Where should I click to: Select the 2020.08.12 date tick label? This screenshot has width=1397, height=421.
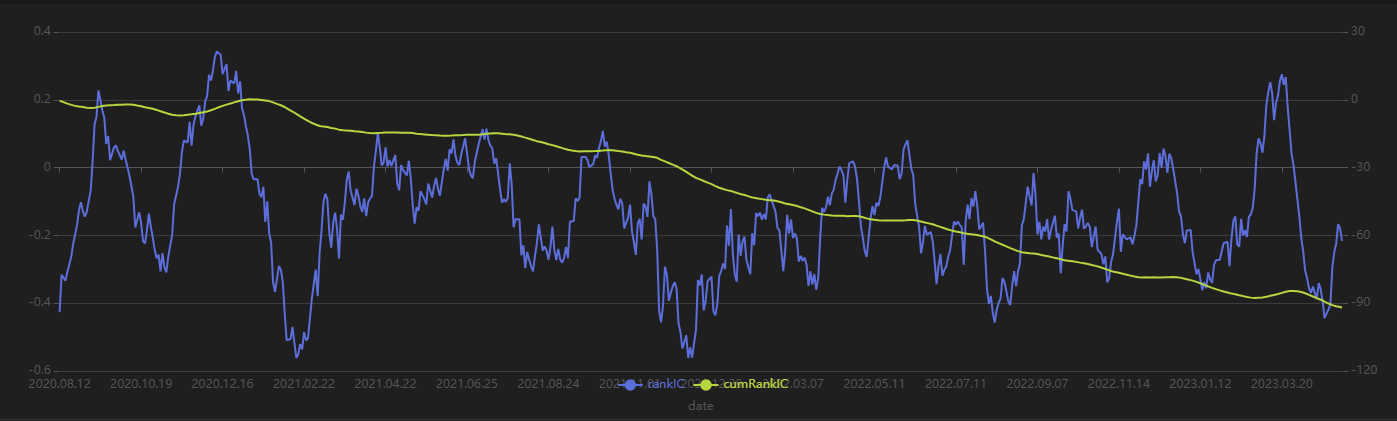[x=59, y=383]
